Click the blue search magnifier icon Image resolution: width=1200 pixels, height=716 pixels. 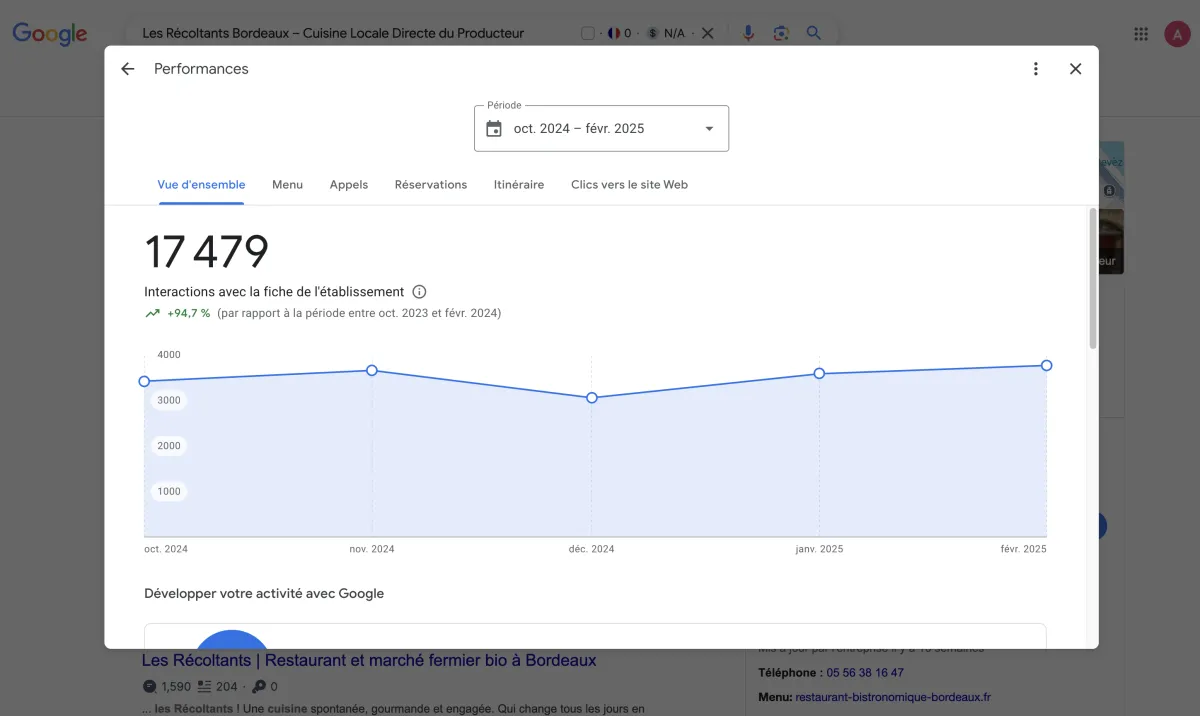point(814,33)
